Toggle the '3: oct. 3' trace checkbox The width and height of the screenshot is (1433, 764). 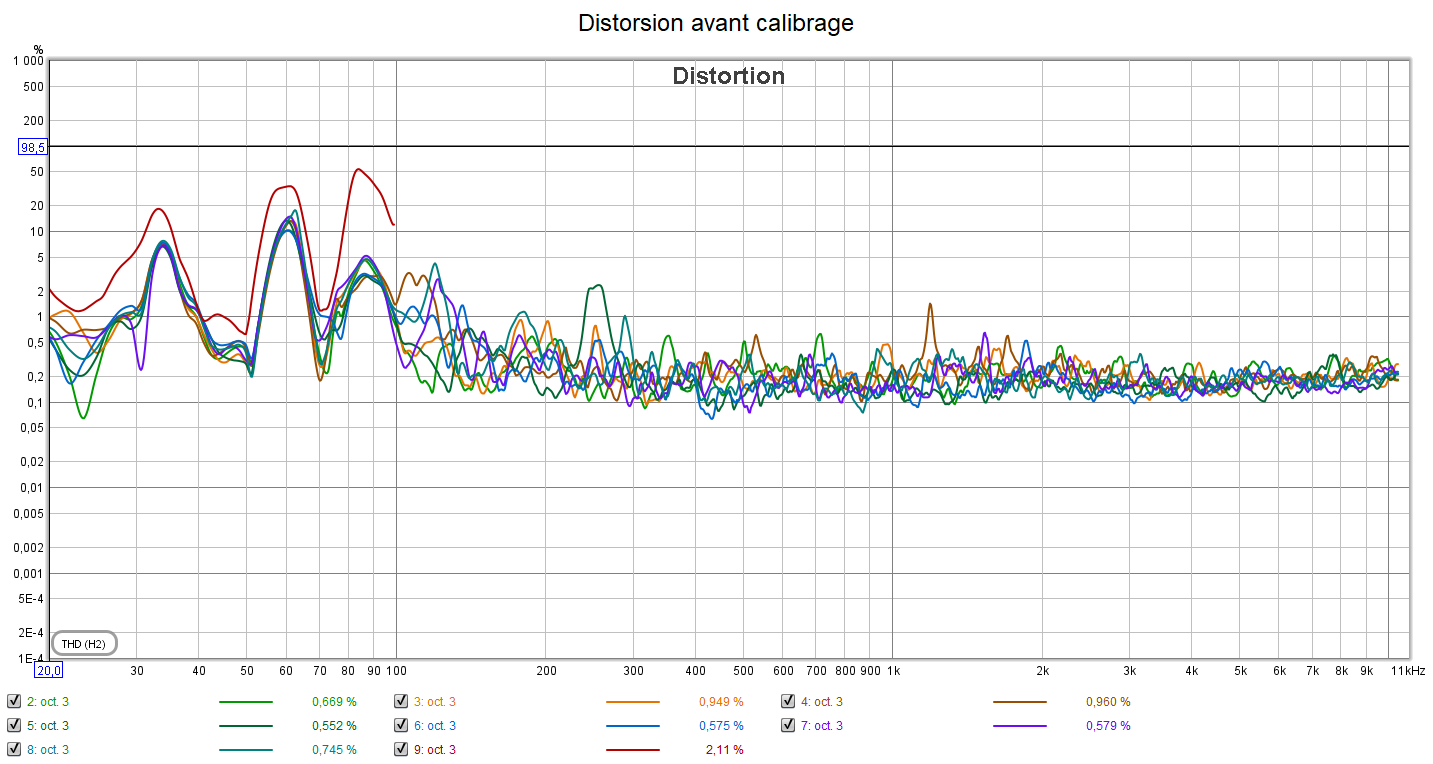coord(400,701)
